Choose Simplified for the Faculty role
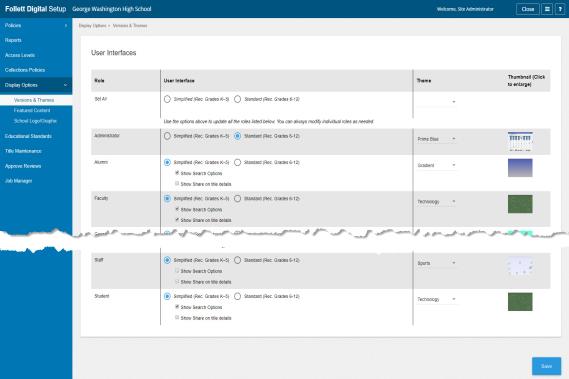This screenshot has height=379, width=569. point(167,199)
